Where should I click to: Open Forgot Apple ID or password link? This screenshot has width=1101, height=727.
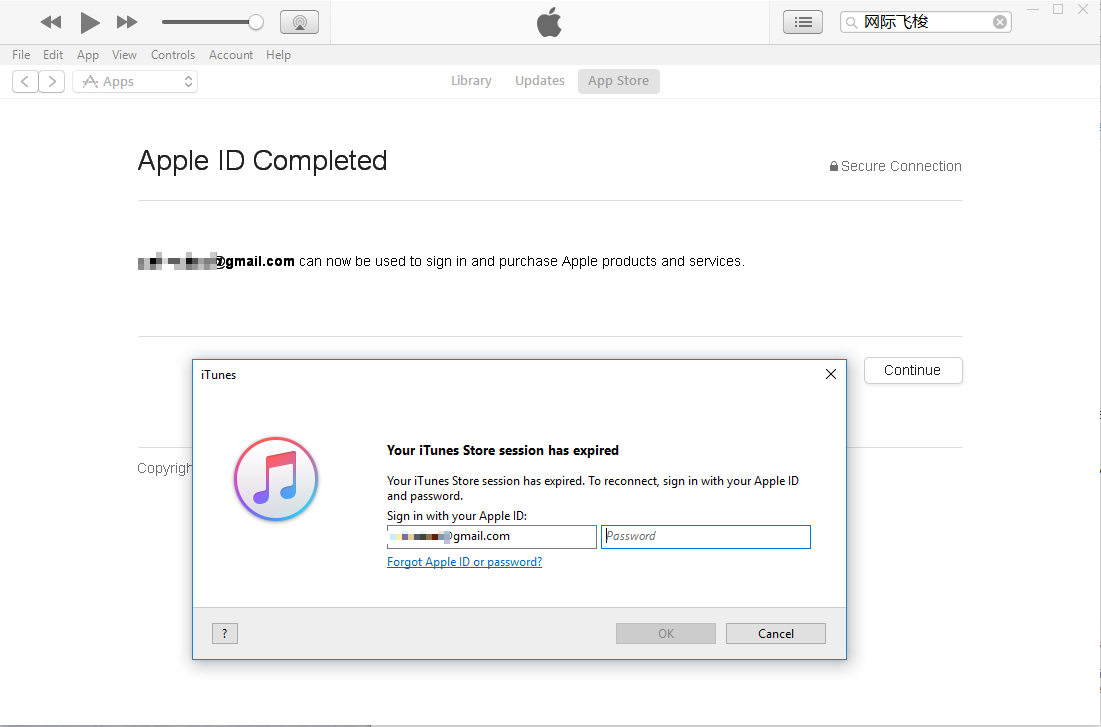coord(464,562)
